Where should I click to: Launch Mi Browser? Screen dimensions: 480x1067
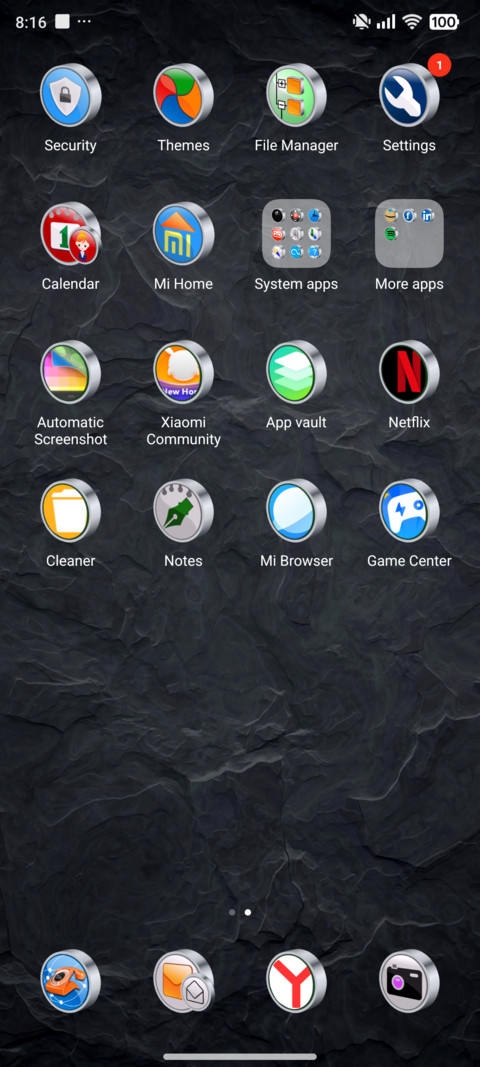tap(296, 510)
